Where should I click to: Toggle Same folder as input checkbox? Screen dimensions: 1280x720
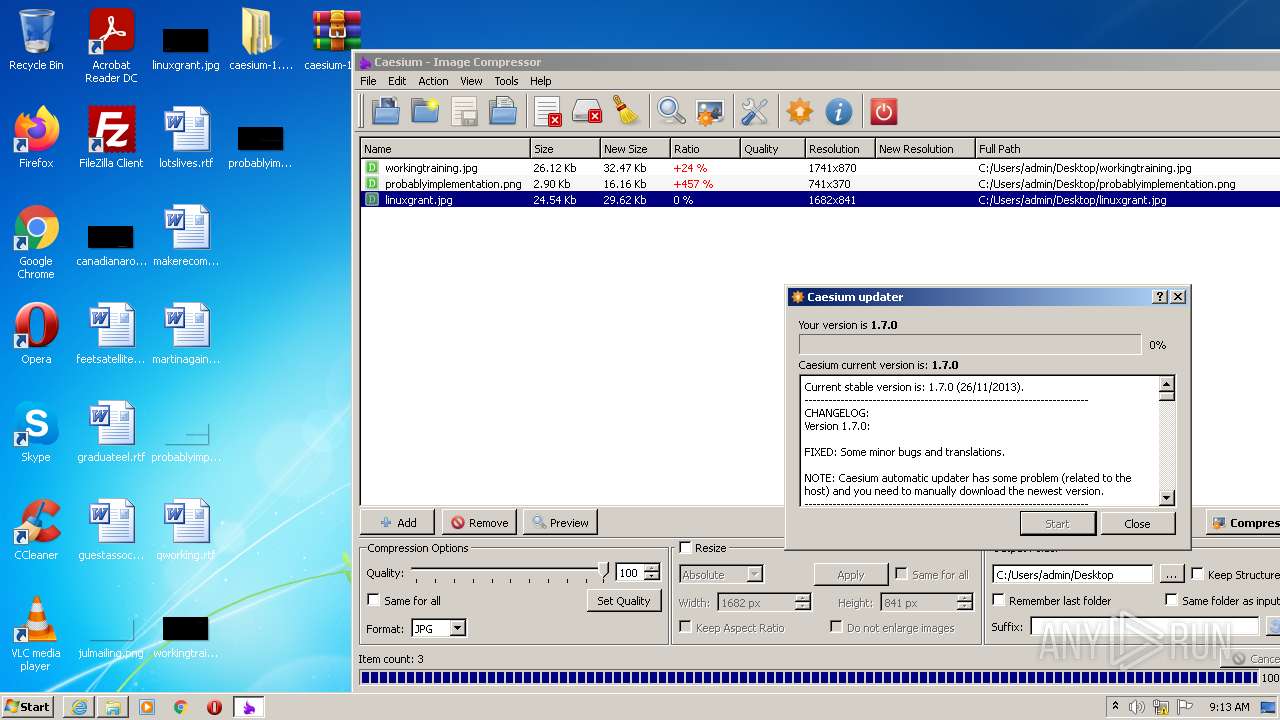[1172, 600]
